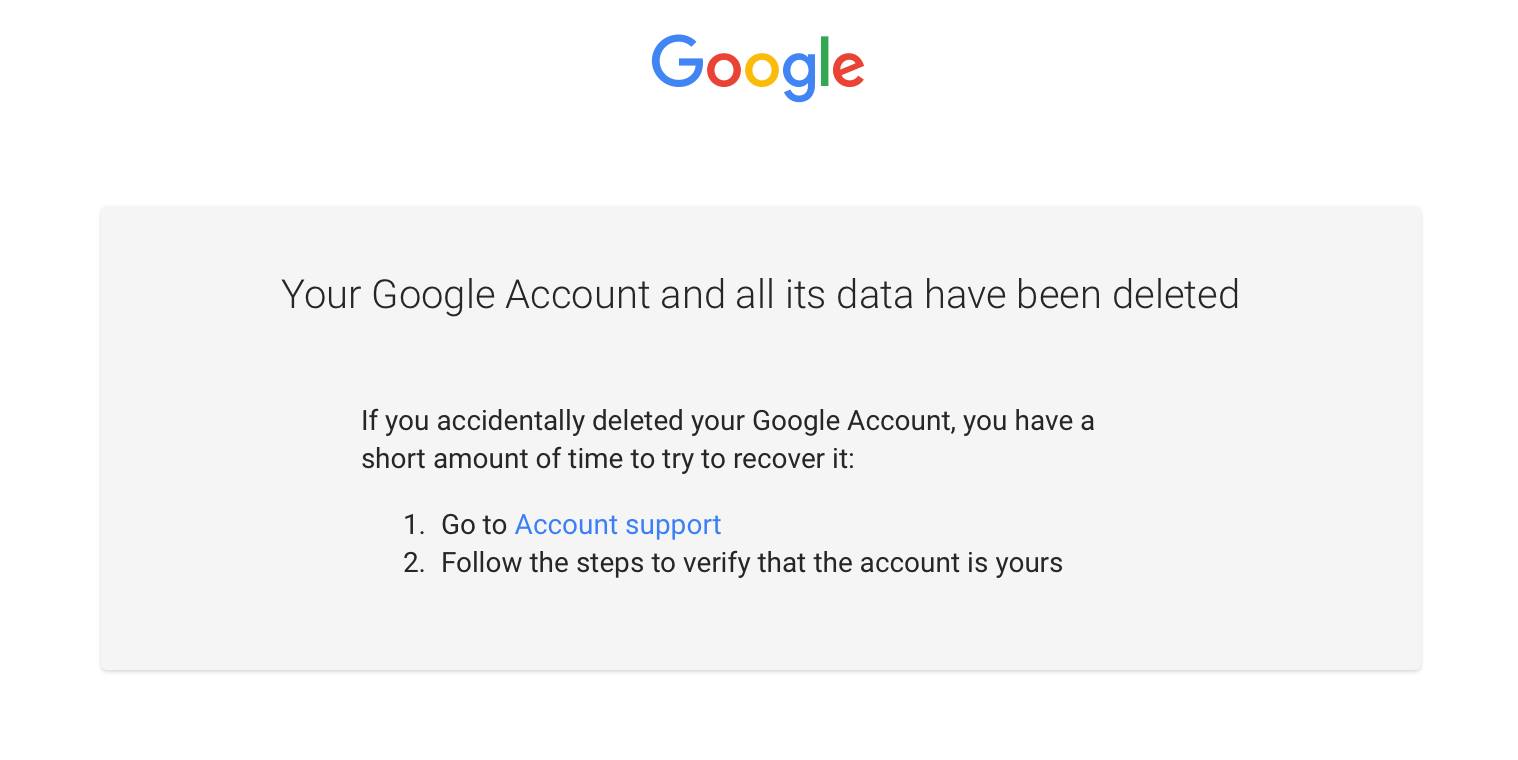Click the list number 2.
Screen dimensions: 1518x760
point(414,562)
